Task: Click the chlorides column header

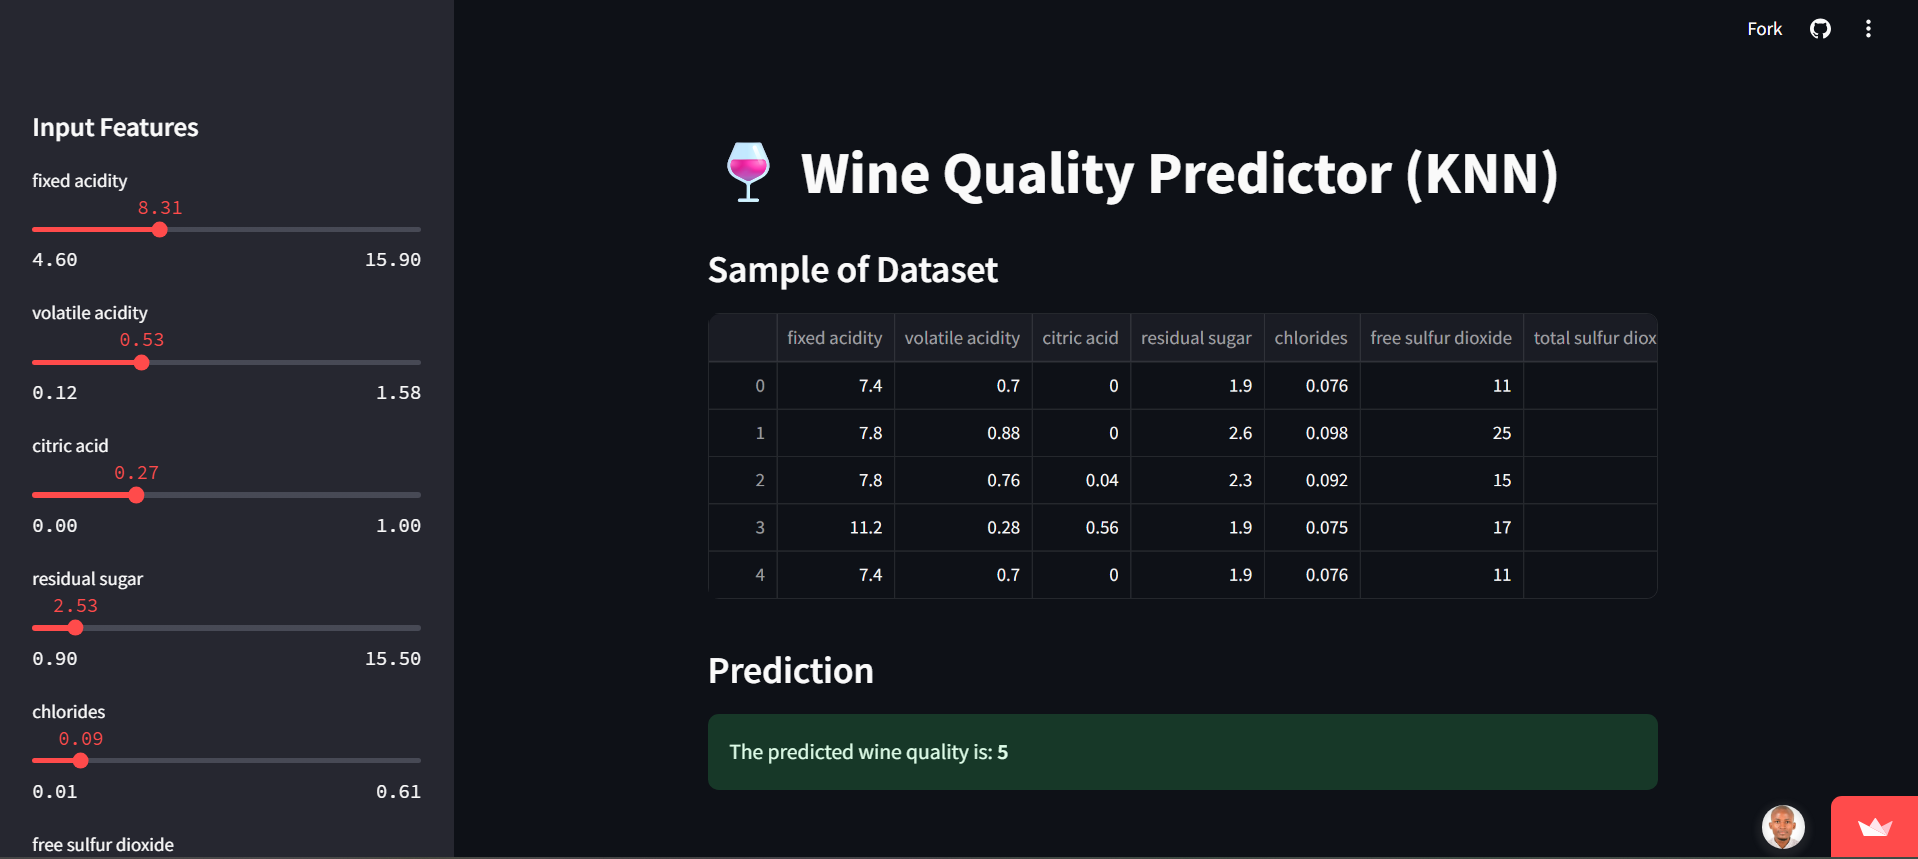Action: coord(1310,338)
